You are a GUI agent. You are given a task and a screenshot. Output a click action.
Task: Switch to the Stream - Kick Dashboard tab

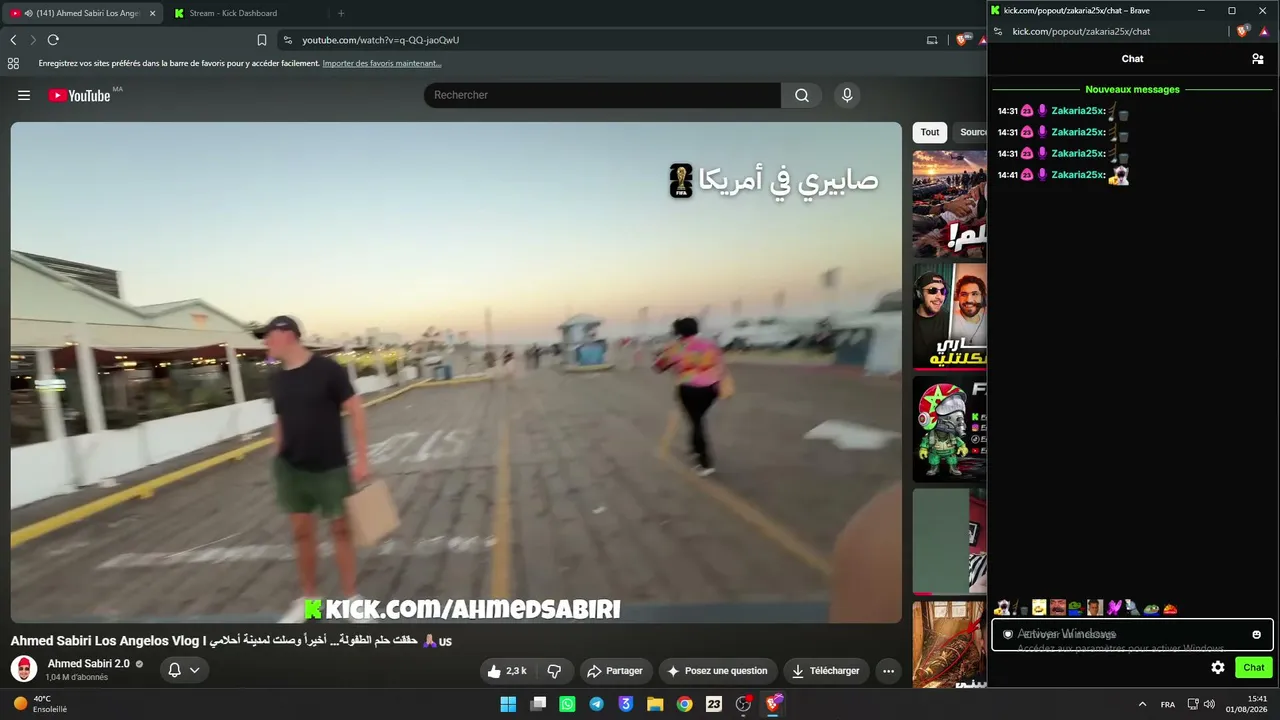coord(245,13)
